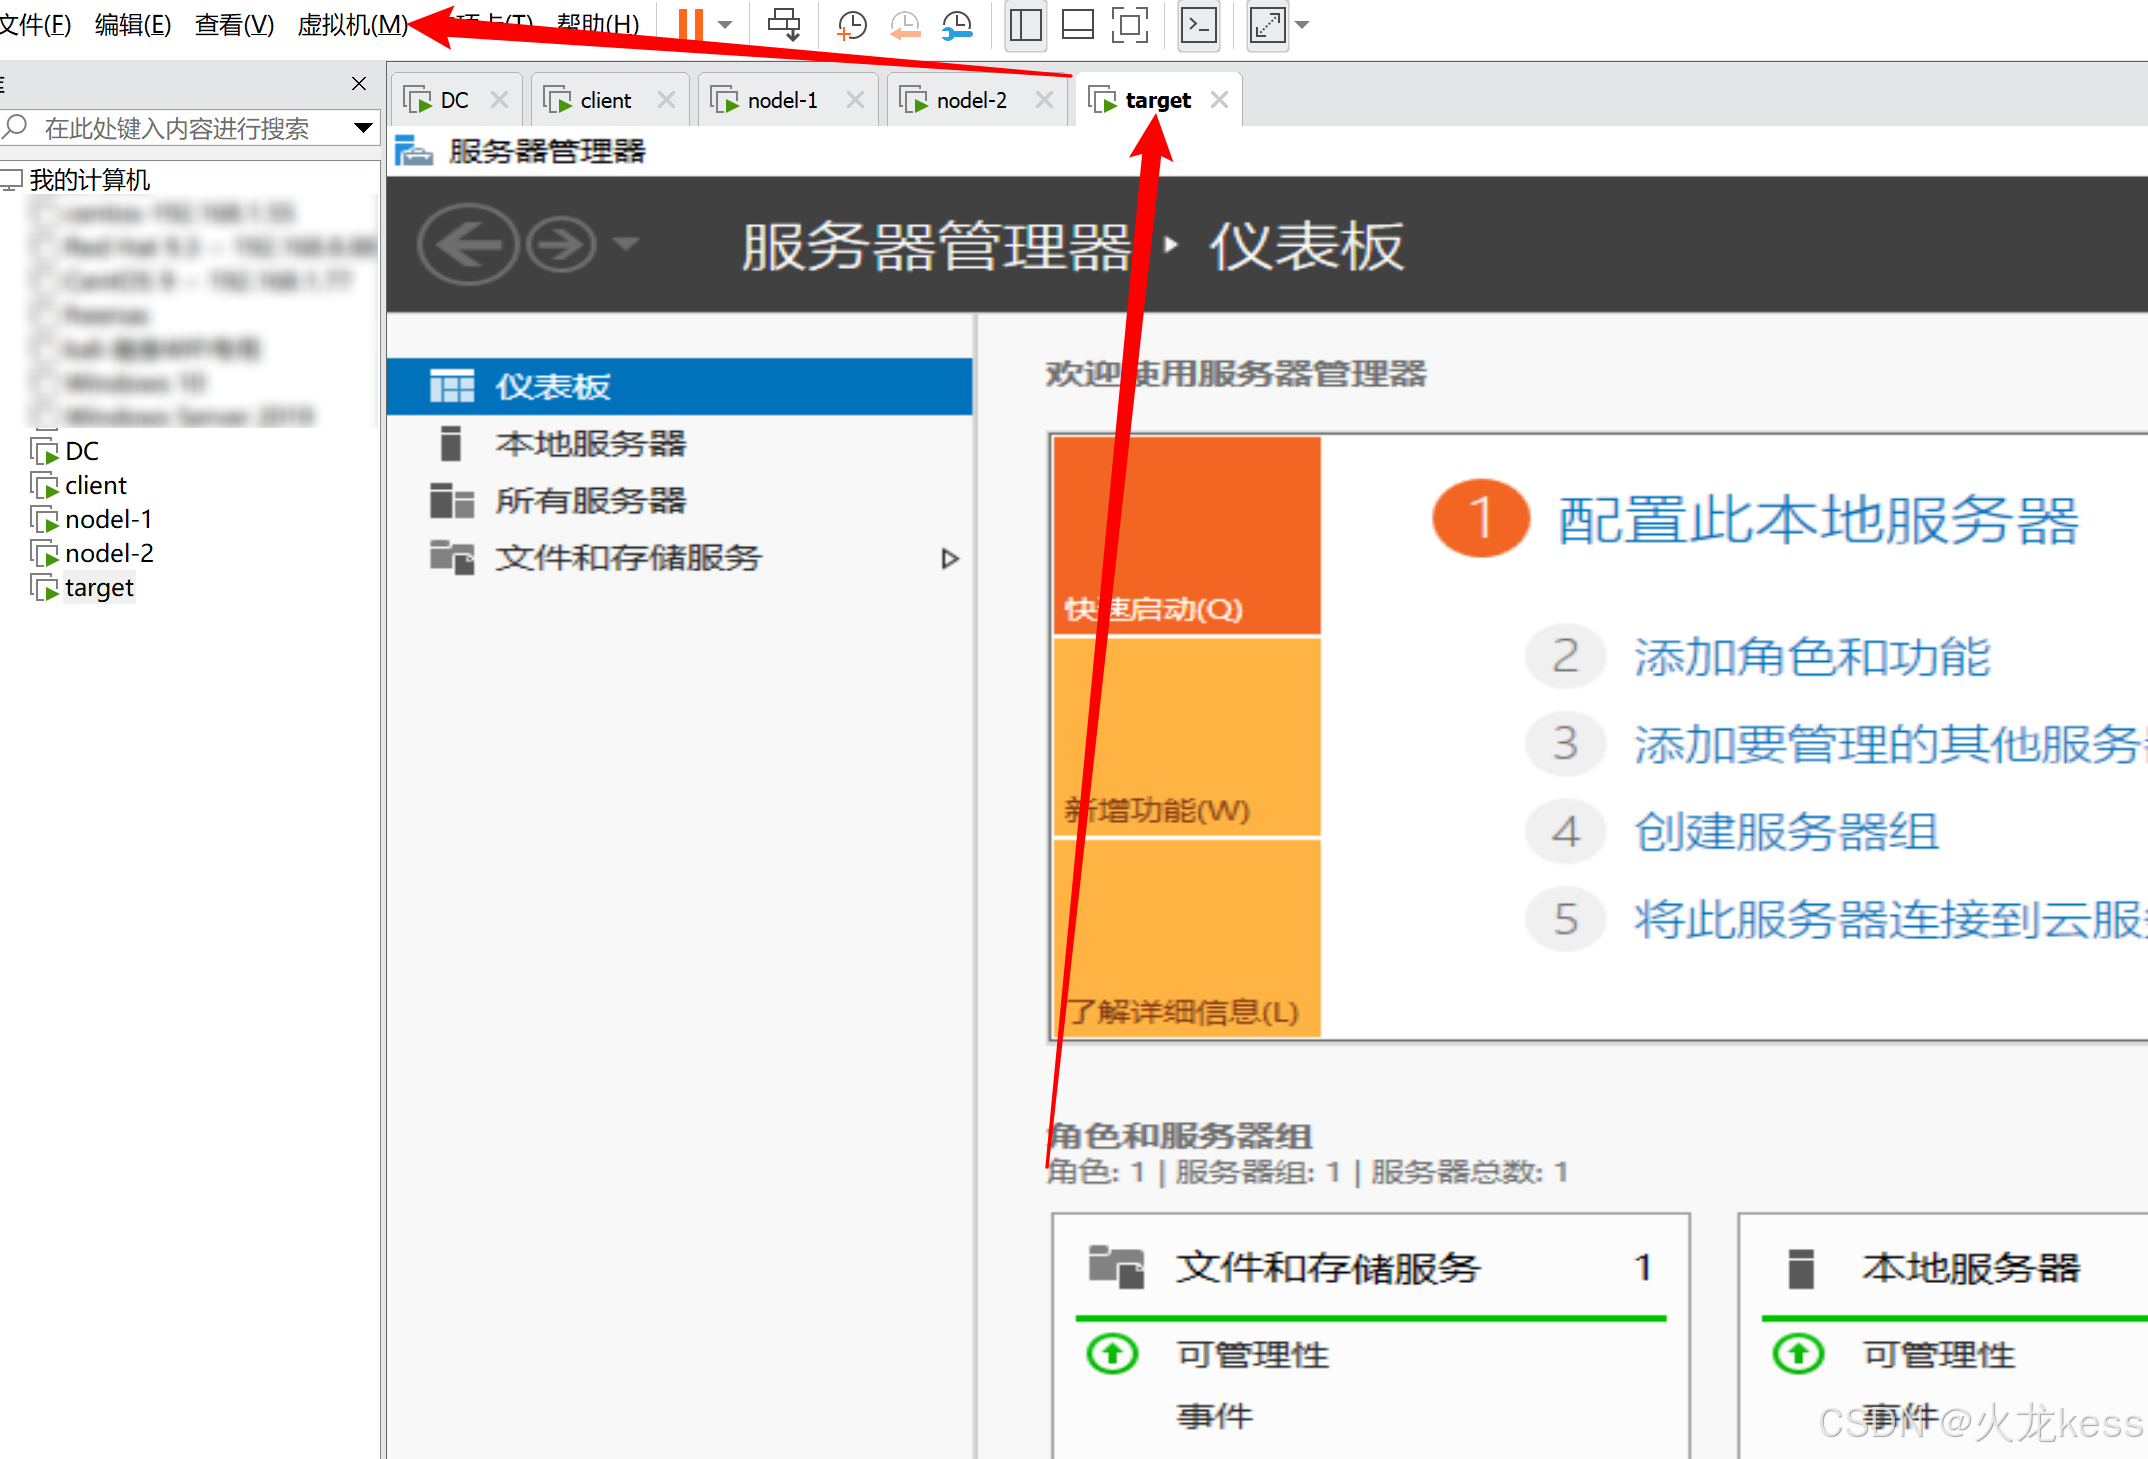Click Server Manager back navigation arrow

tap(467, 244)
